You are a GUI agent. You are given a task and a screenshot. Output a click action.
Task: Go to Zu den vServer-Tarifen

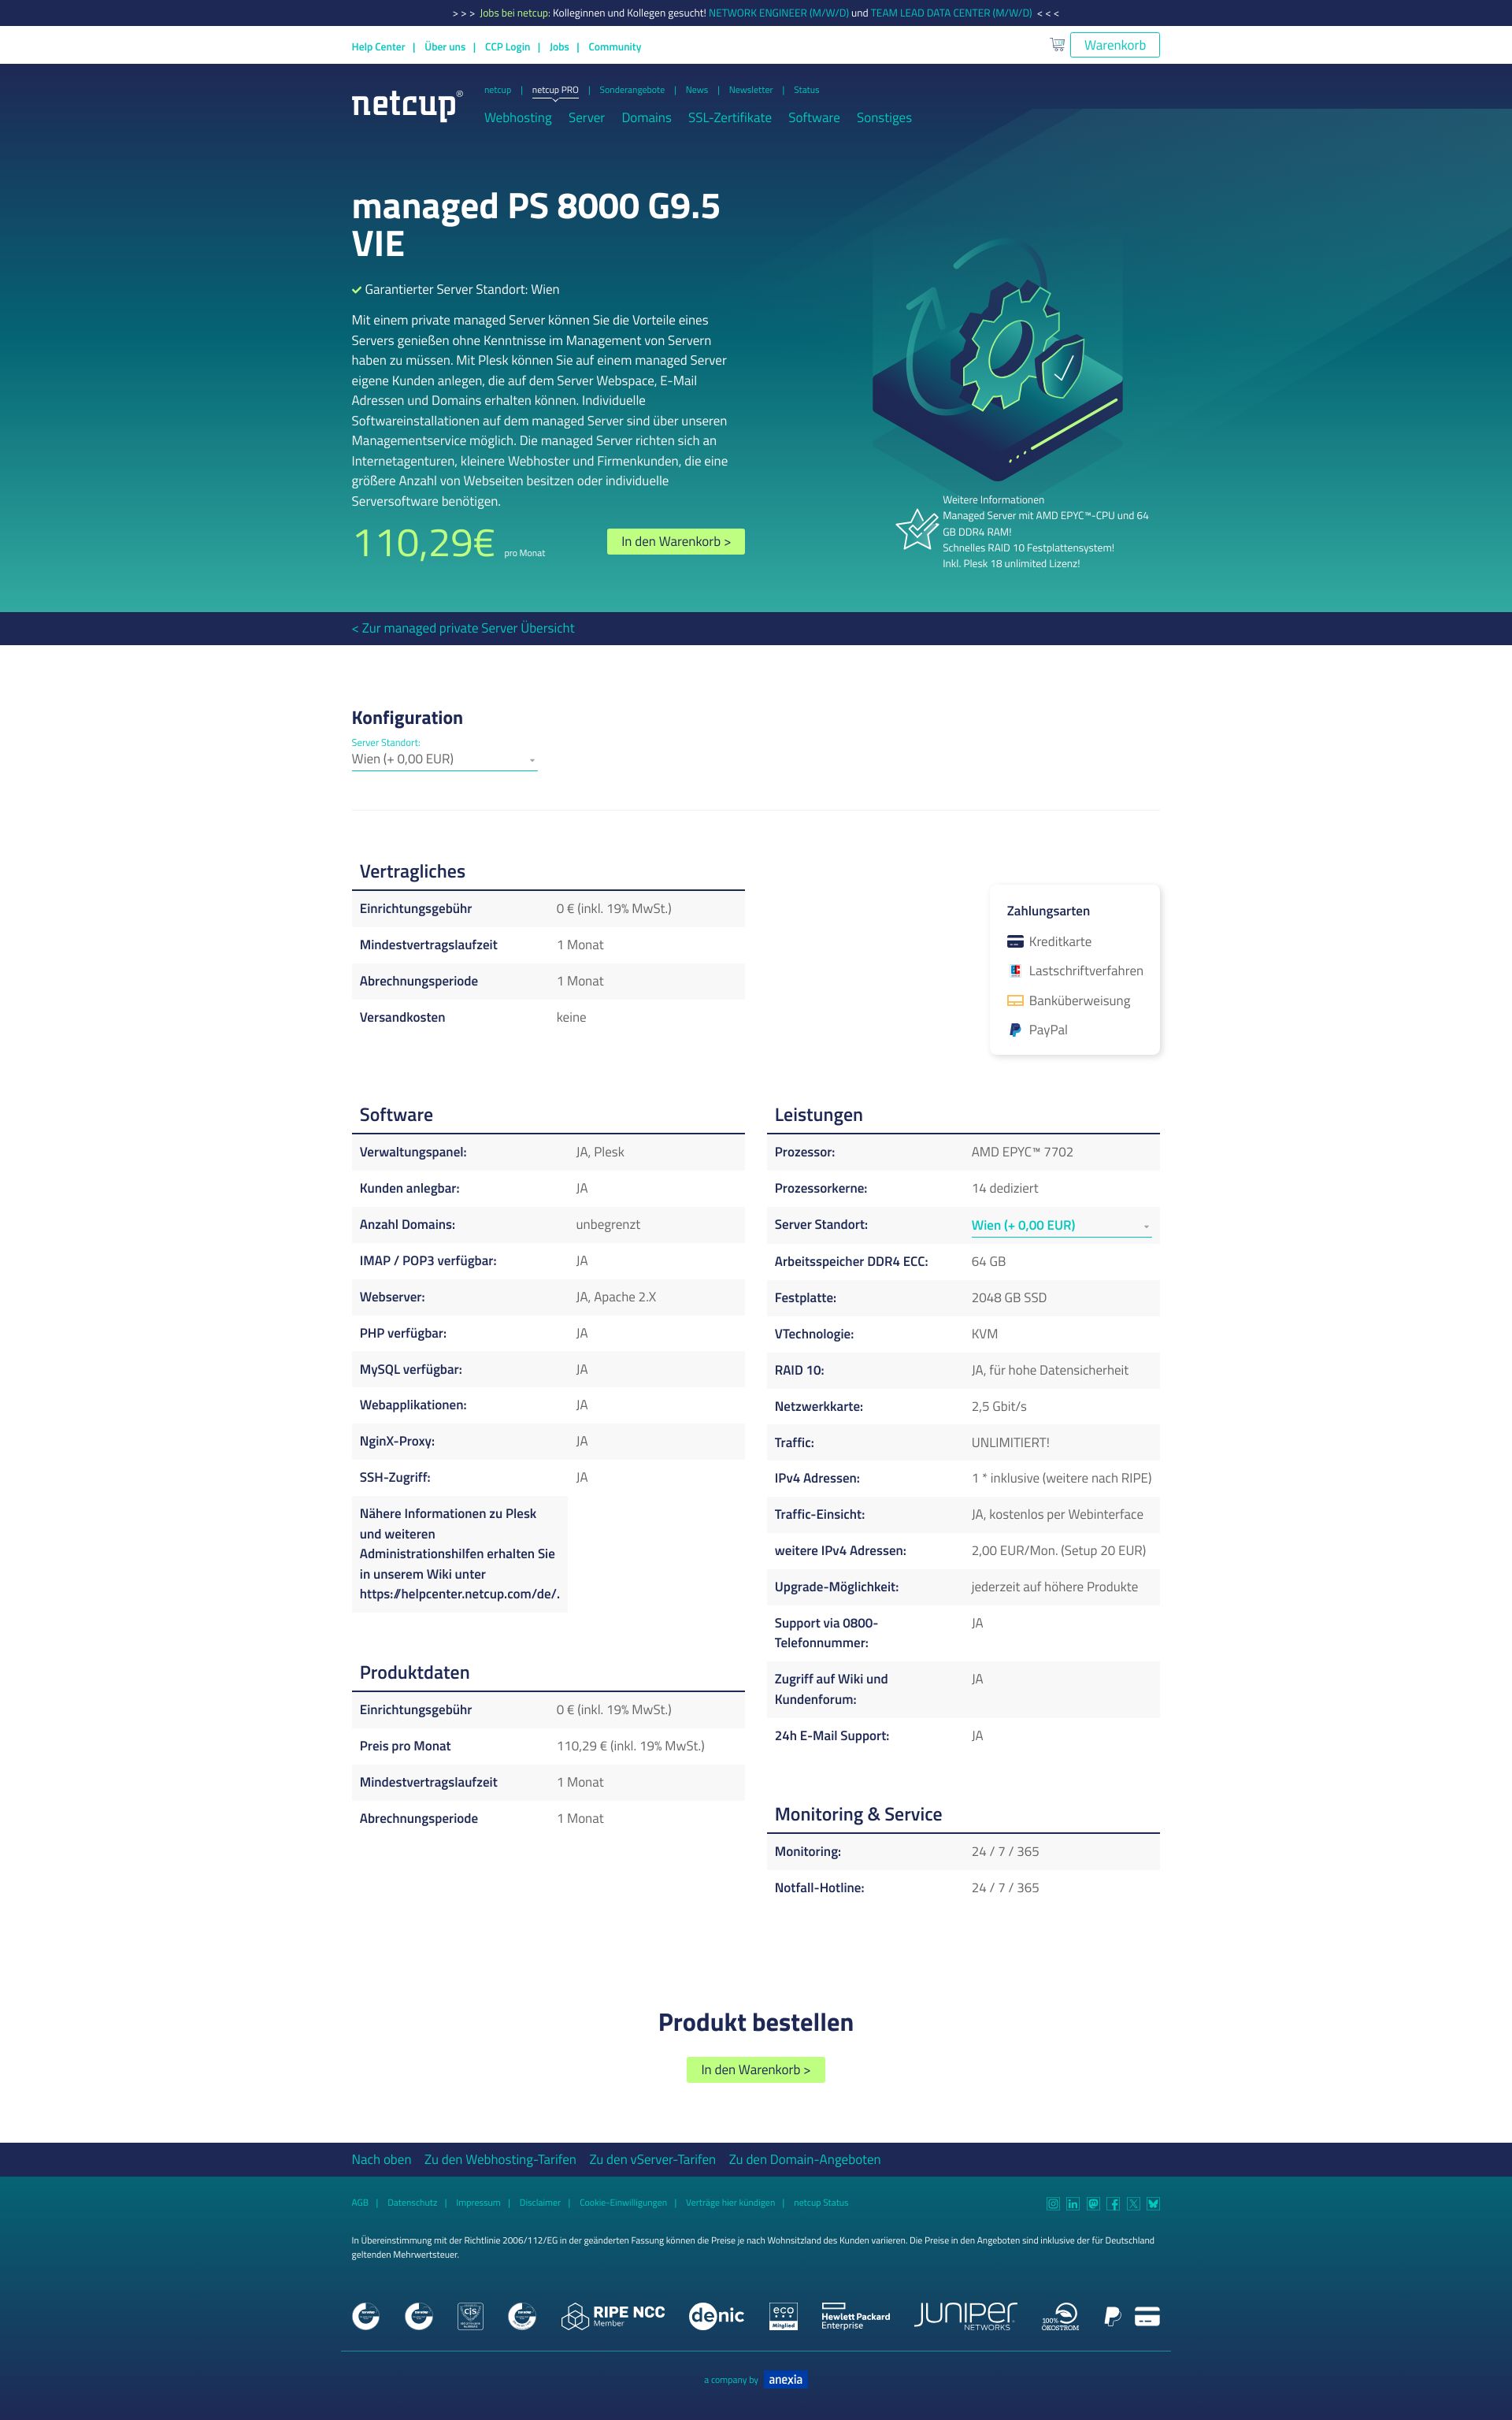pos(652,2159)
